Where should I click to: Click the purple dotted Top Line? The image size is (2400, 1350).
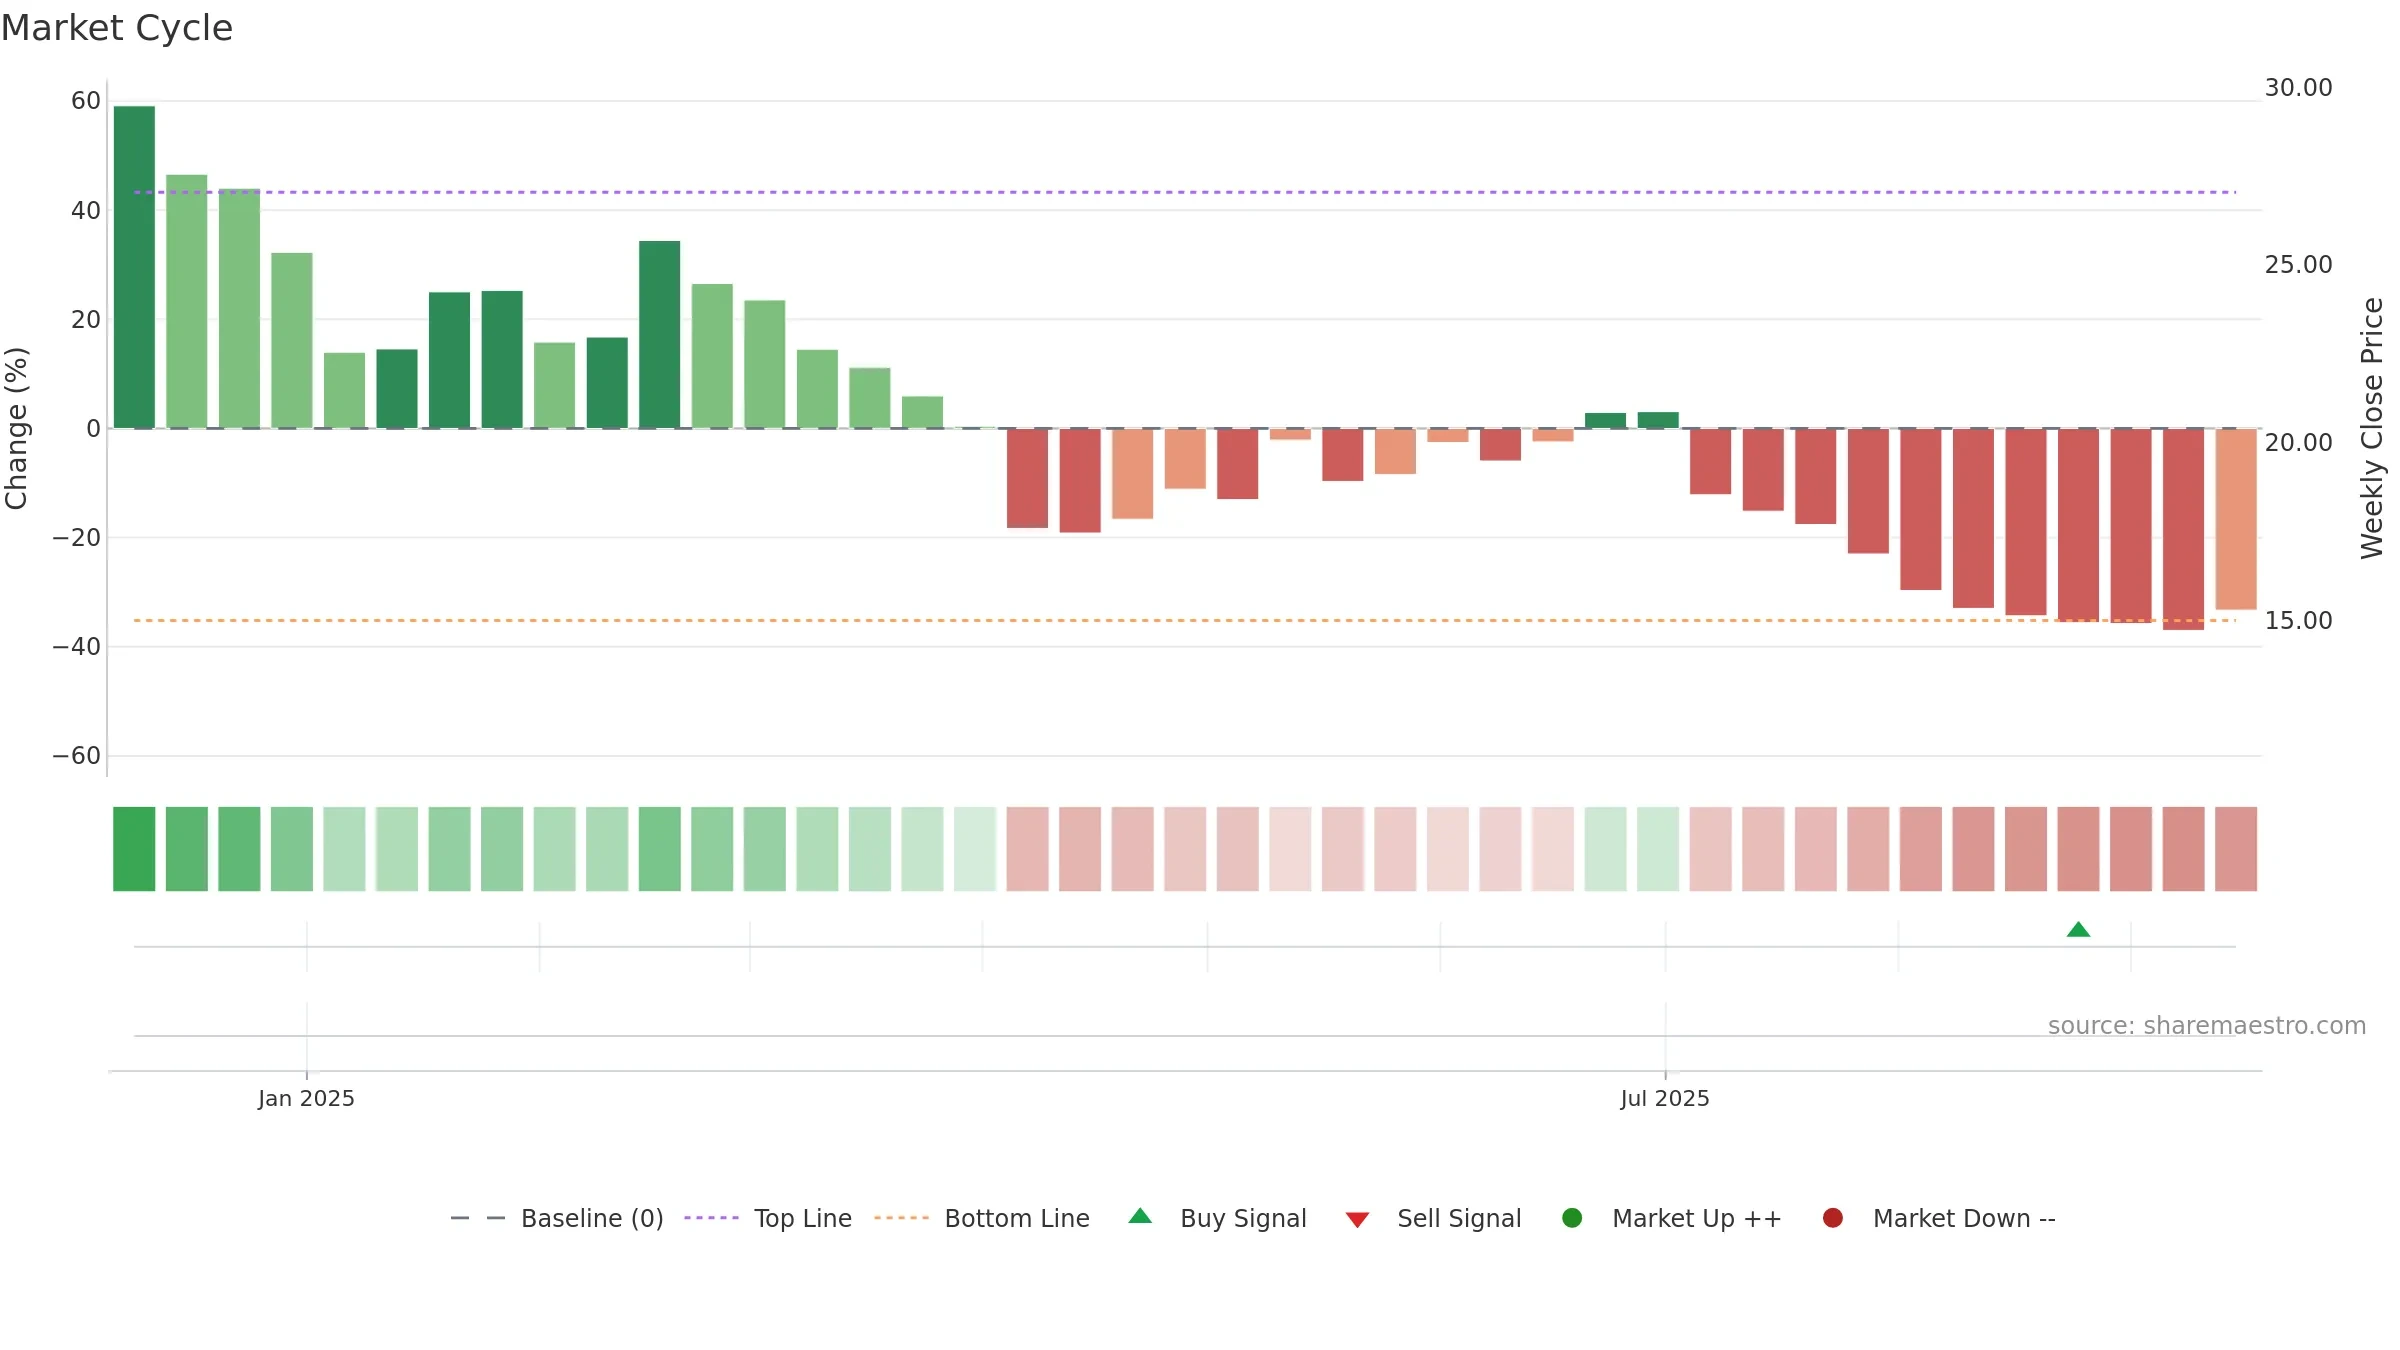(1185, 192)
